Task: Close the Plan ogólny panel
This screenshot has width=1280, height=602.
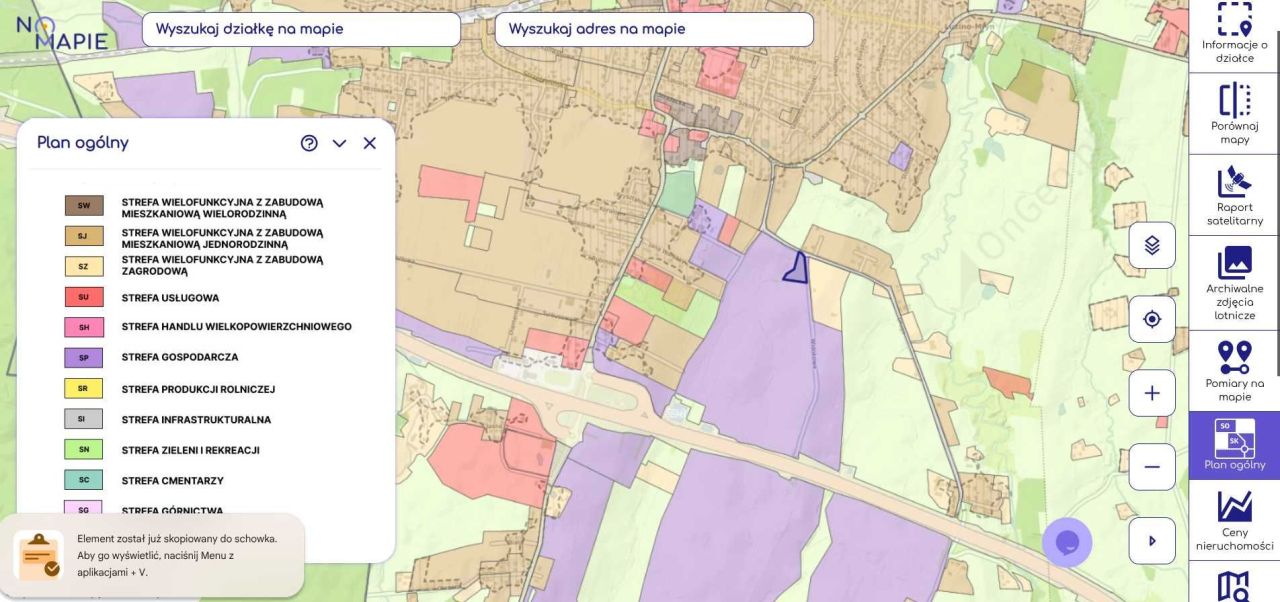Action: tap(370, 143)
